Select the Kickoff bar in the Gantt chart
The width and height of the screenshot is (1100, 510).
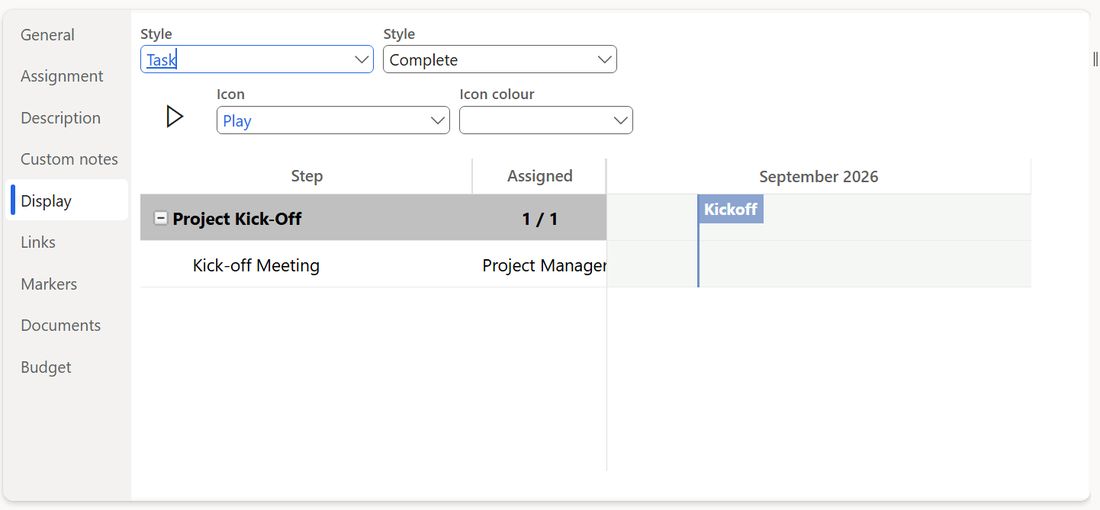click(730, 209)
